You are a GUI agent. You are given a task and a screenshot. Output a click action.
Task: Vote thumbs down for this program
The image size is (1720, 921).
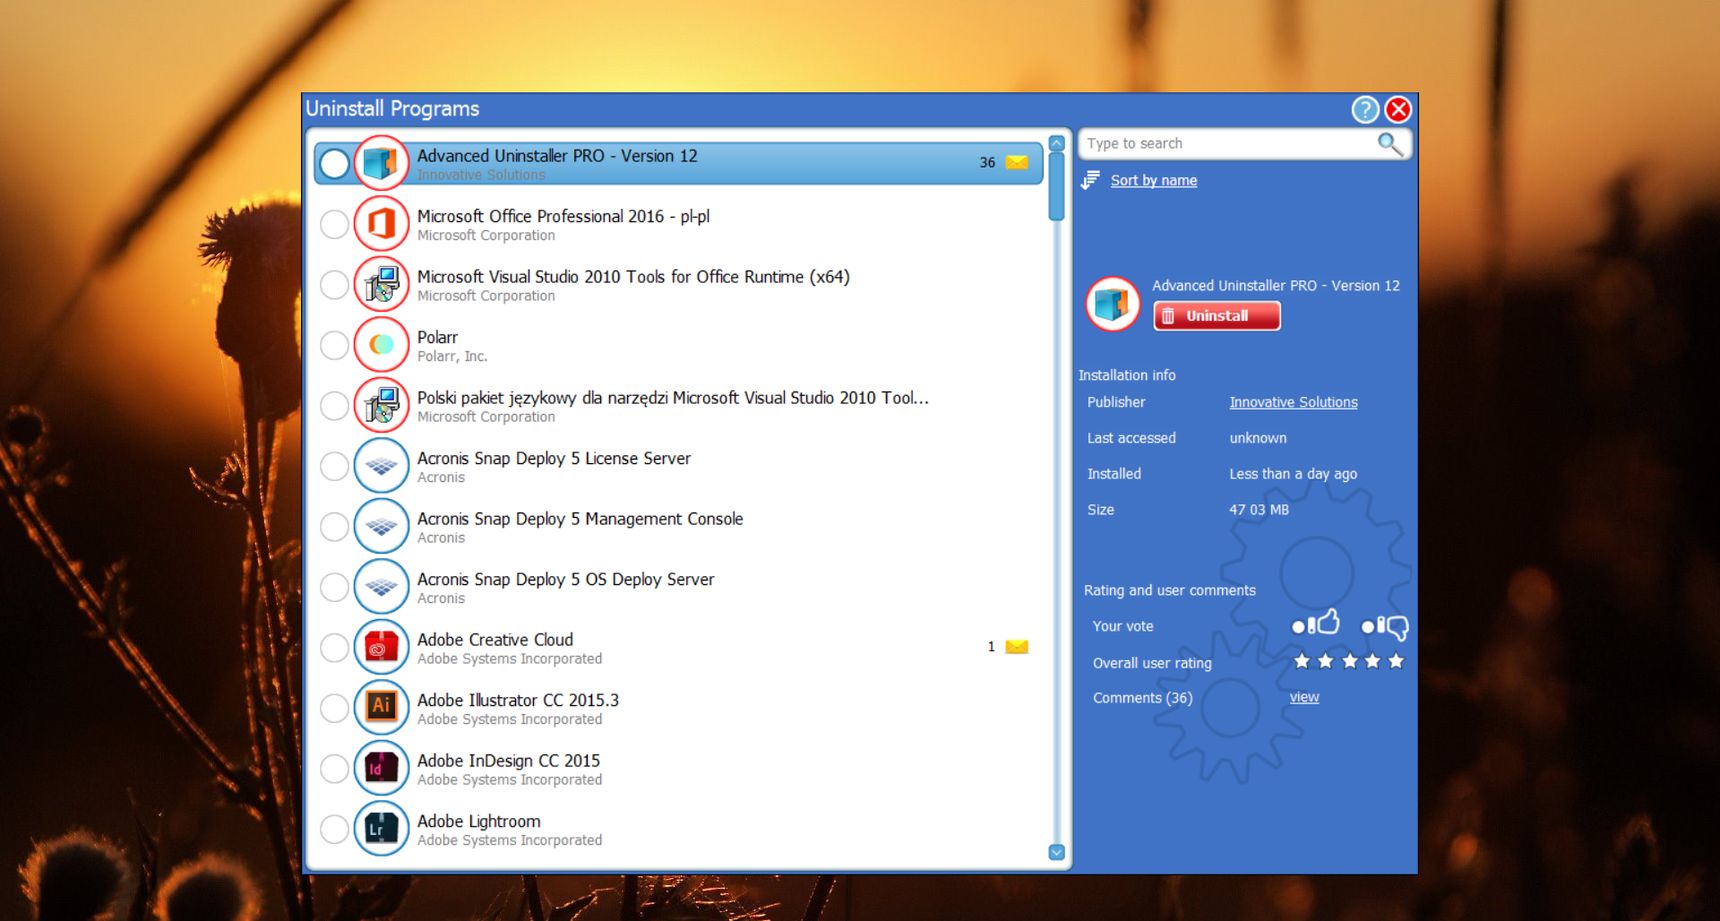[1385, 627]
